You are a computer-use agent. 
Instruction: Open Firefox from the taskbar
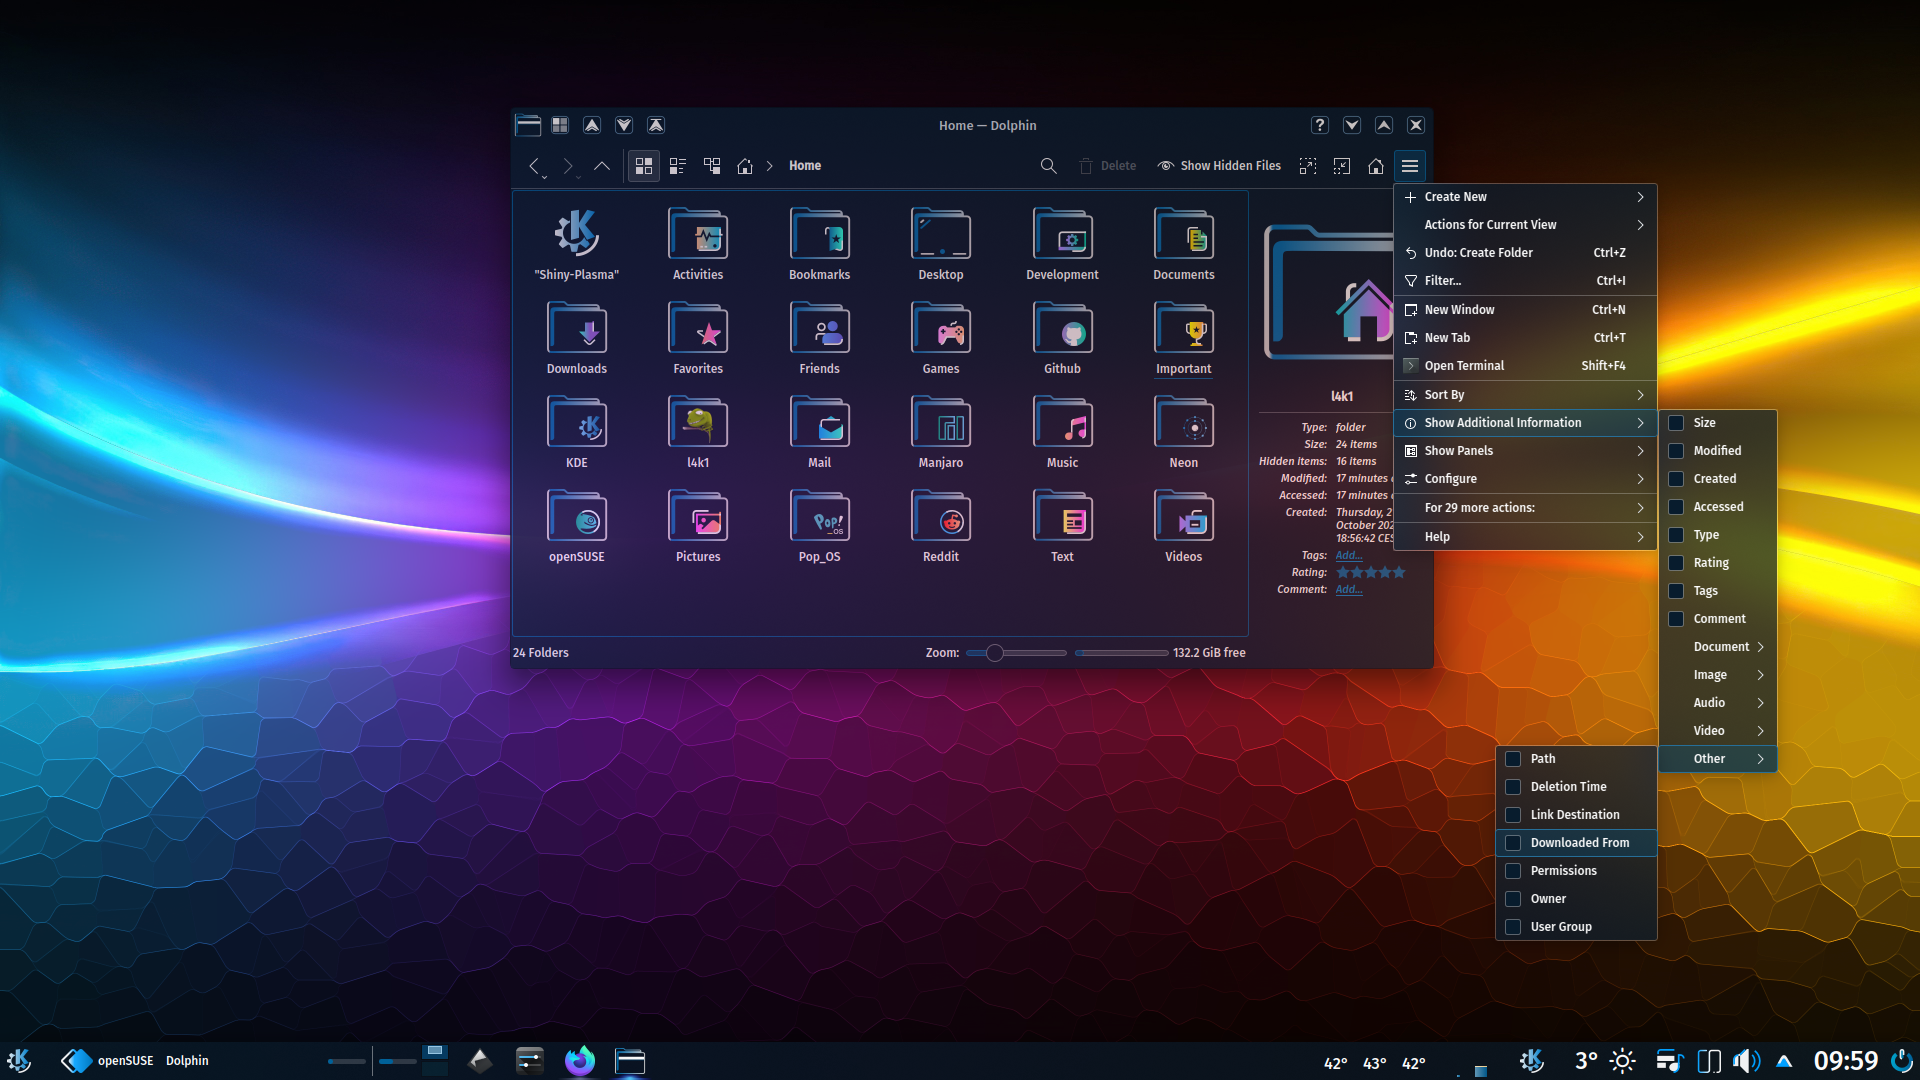(580, 1060)
